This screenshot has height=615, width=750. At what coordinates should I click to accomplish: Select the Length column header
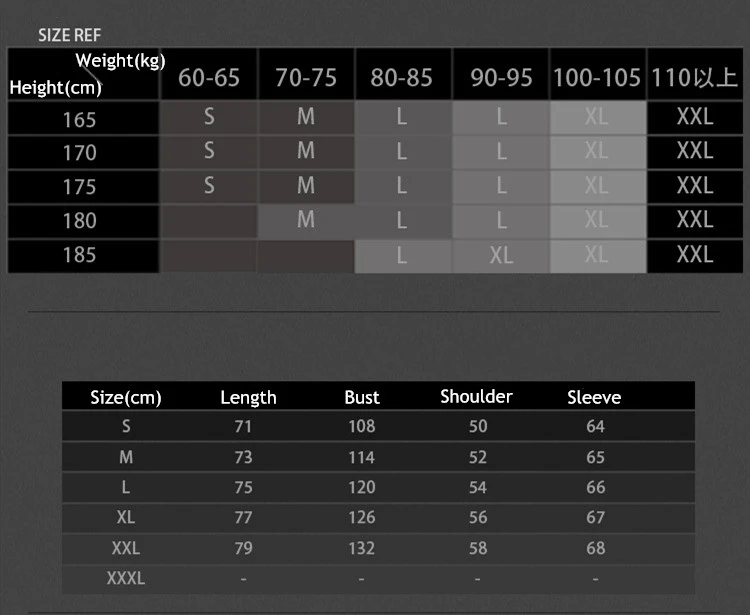point(248,398)
